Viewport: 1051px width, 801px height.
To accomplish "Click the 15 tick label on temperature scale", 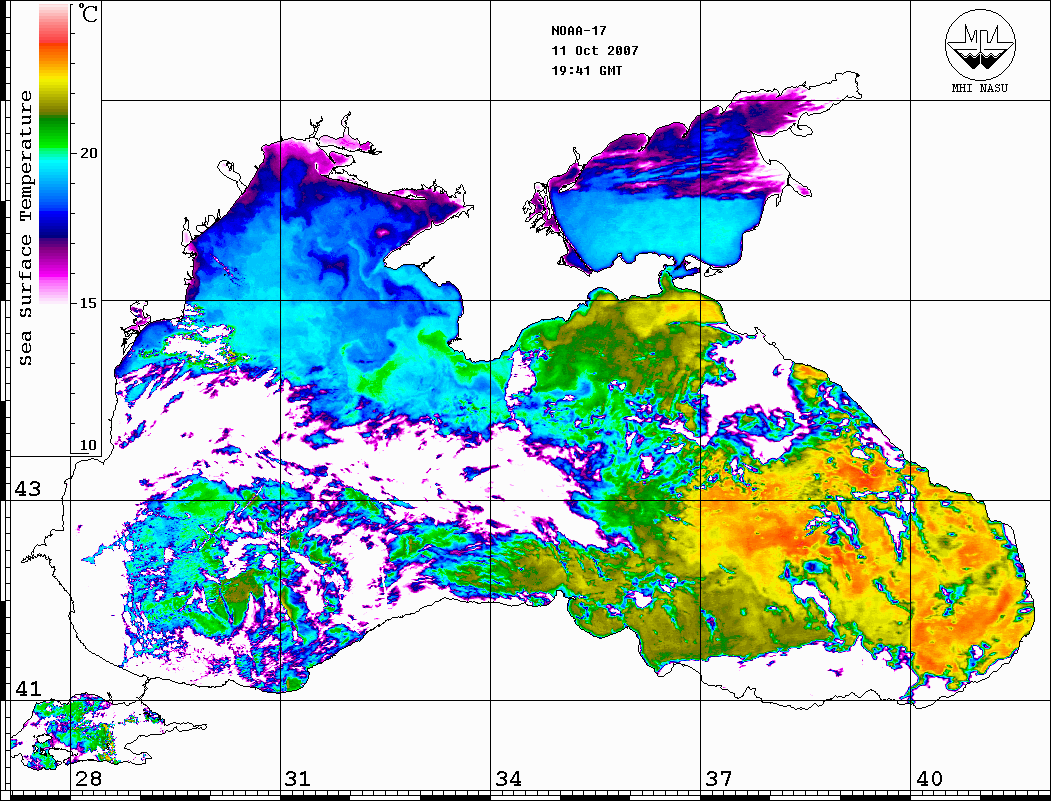I will coord(88,303).
